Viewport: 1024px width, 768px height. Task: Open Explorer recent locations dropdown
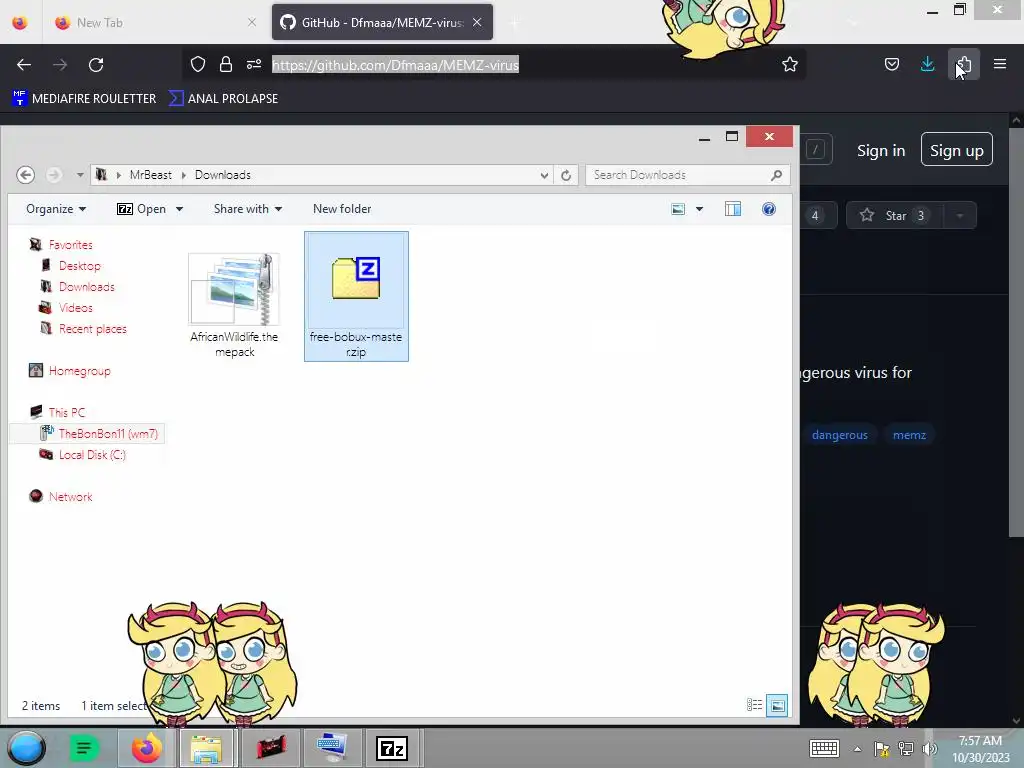click(80, 175)
